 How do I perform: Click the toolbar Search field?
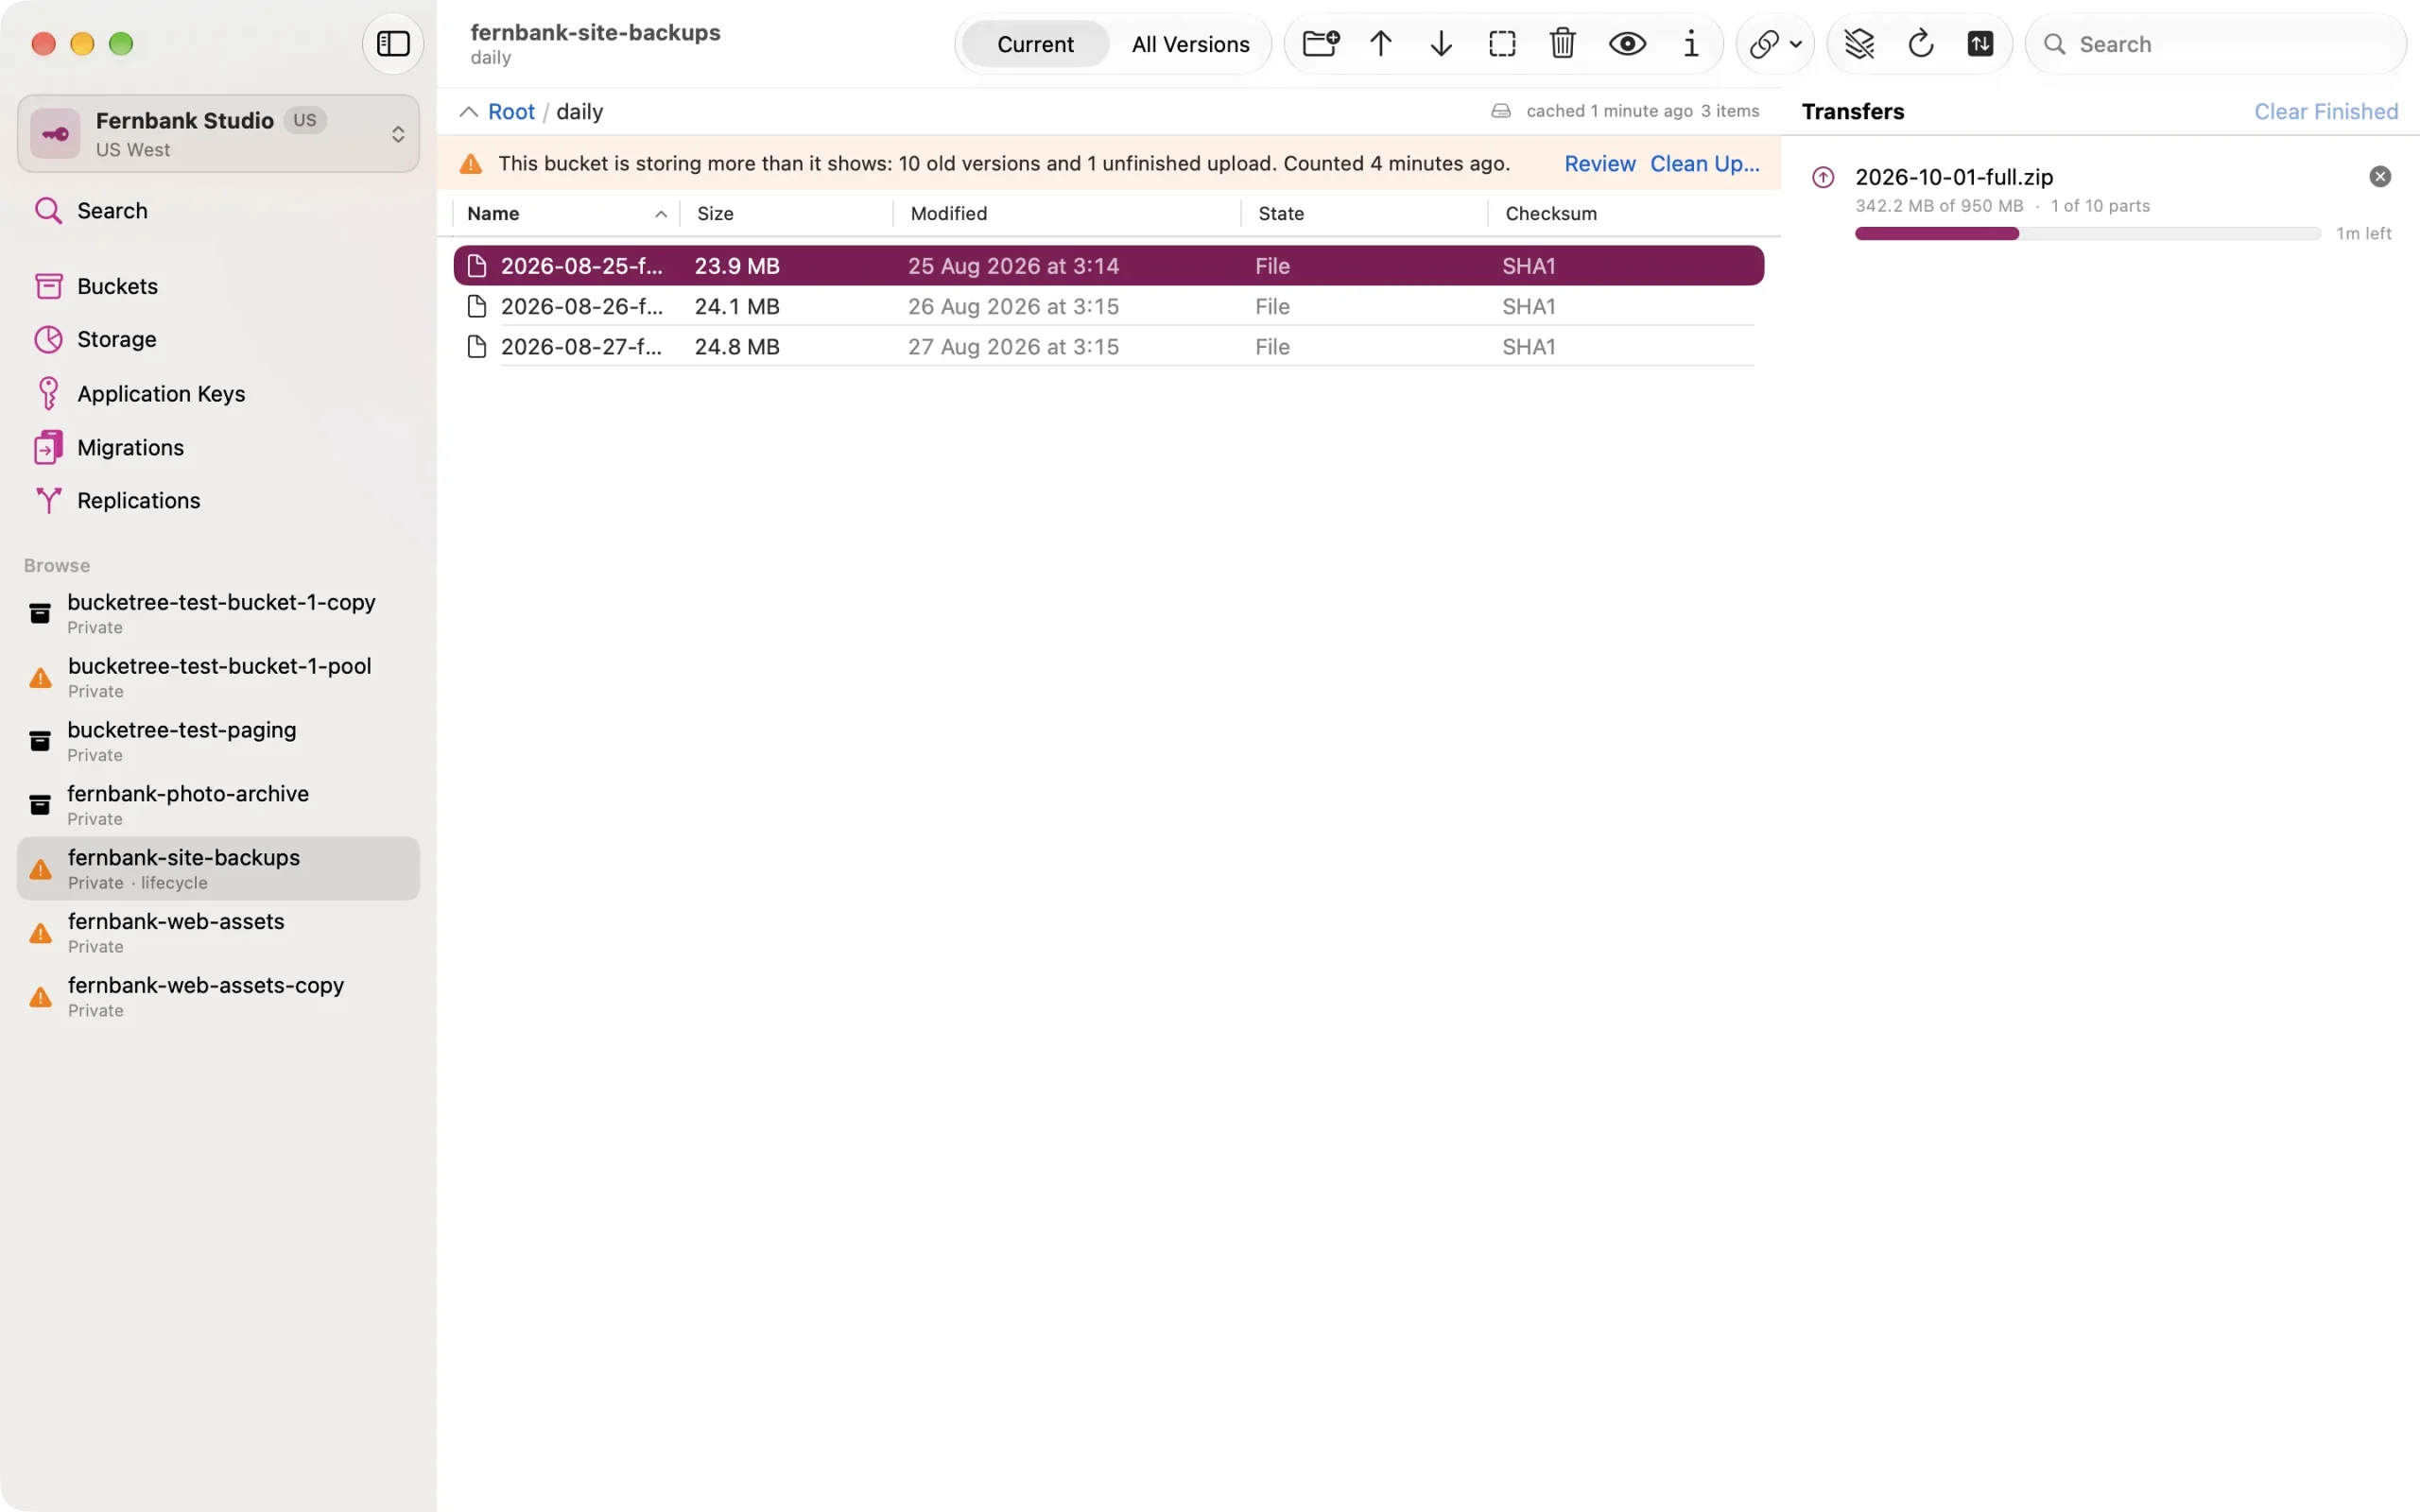(2216, 44)
